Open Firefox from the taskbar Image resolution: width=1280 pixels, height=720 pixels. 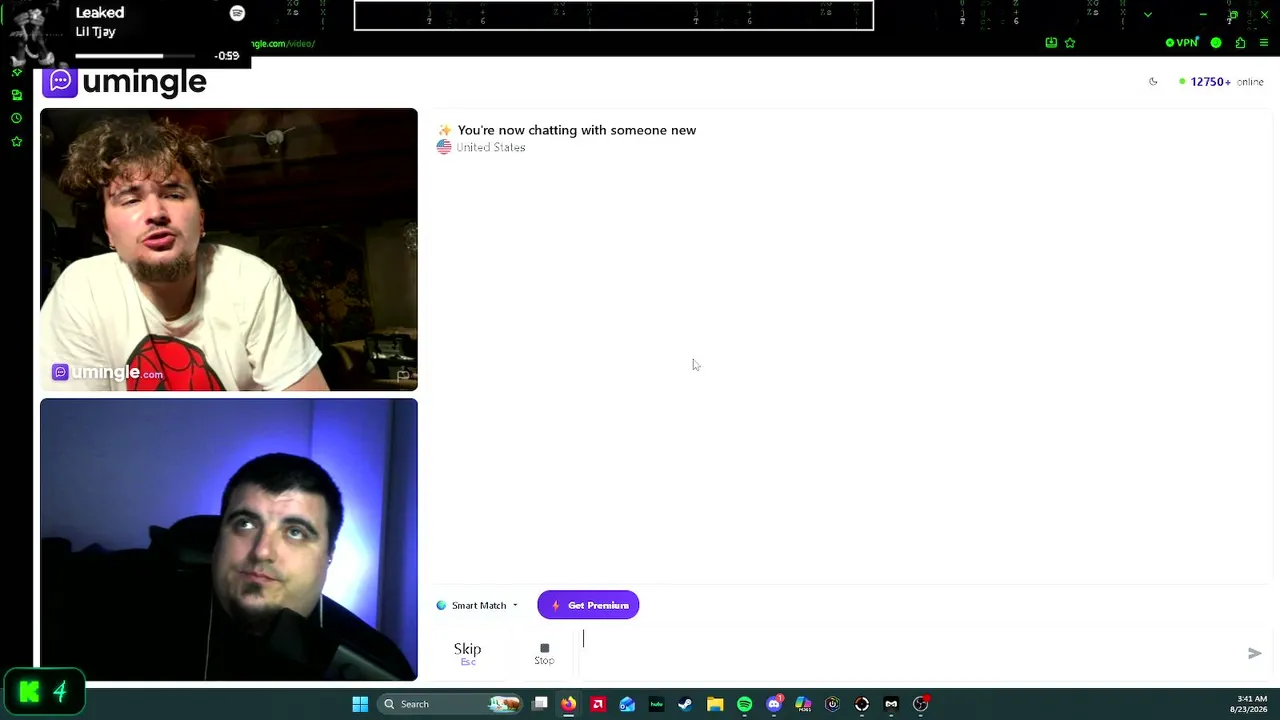[568, 704]
